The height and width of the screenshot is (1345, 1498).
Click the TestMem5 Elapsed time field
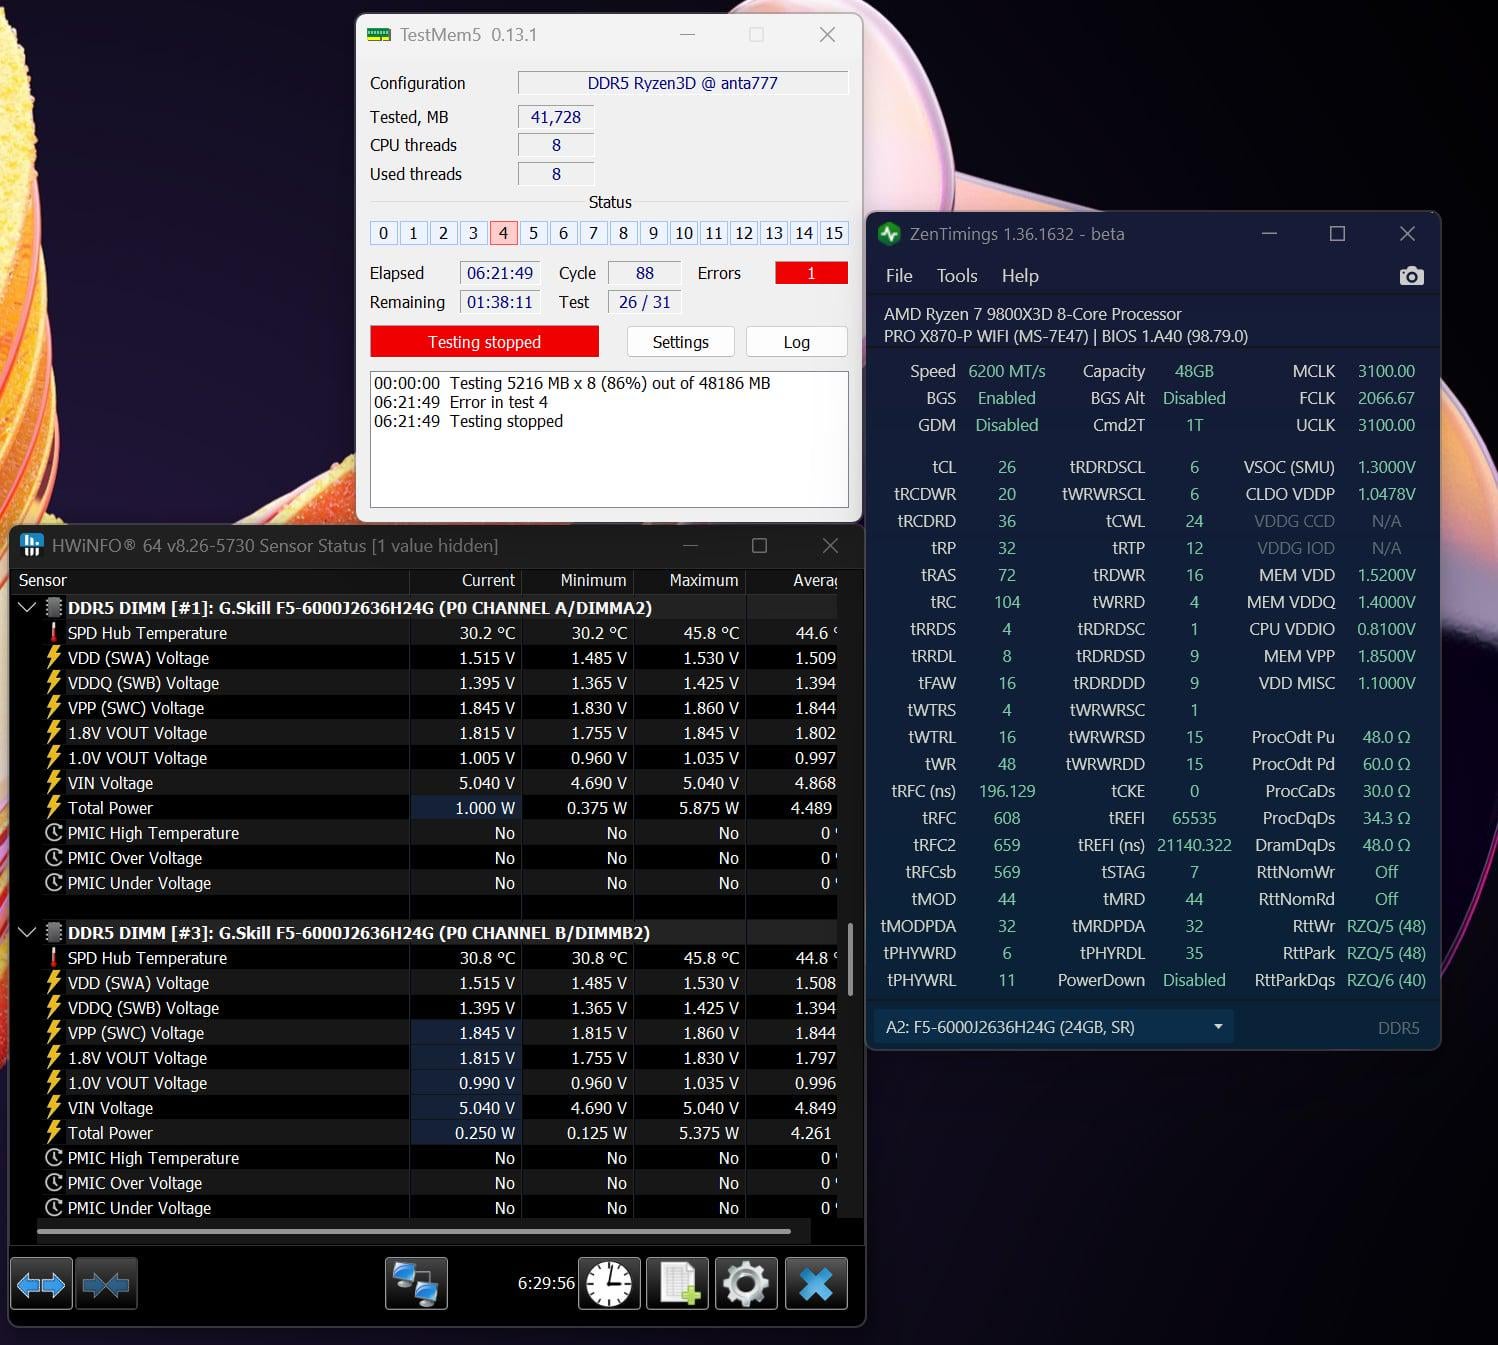pyautogui.click(x=500, y=273)
